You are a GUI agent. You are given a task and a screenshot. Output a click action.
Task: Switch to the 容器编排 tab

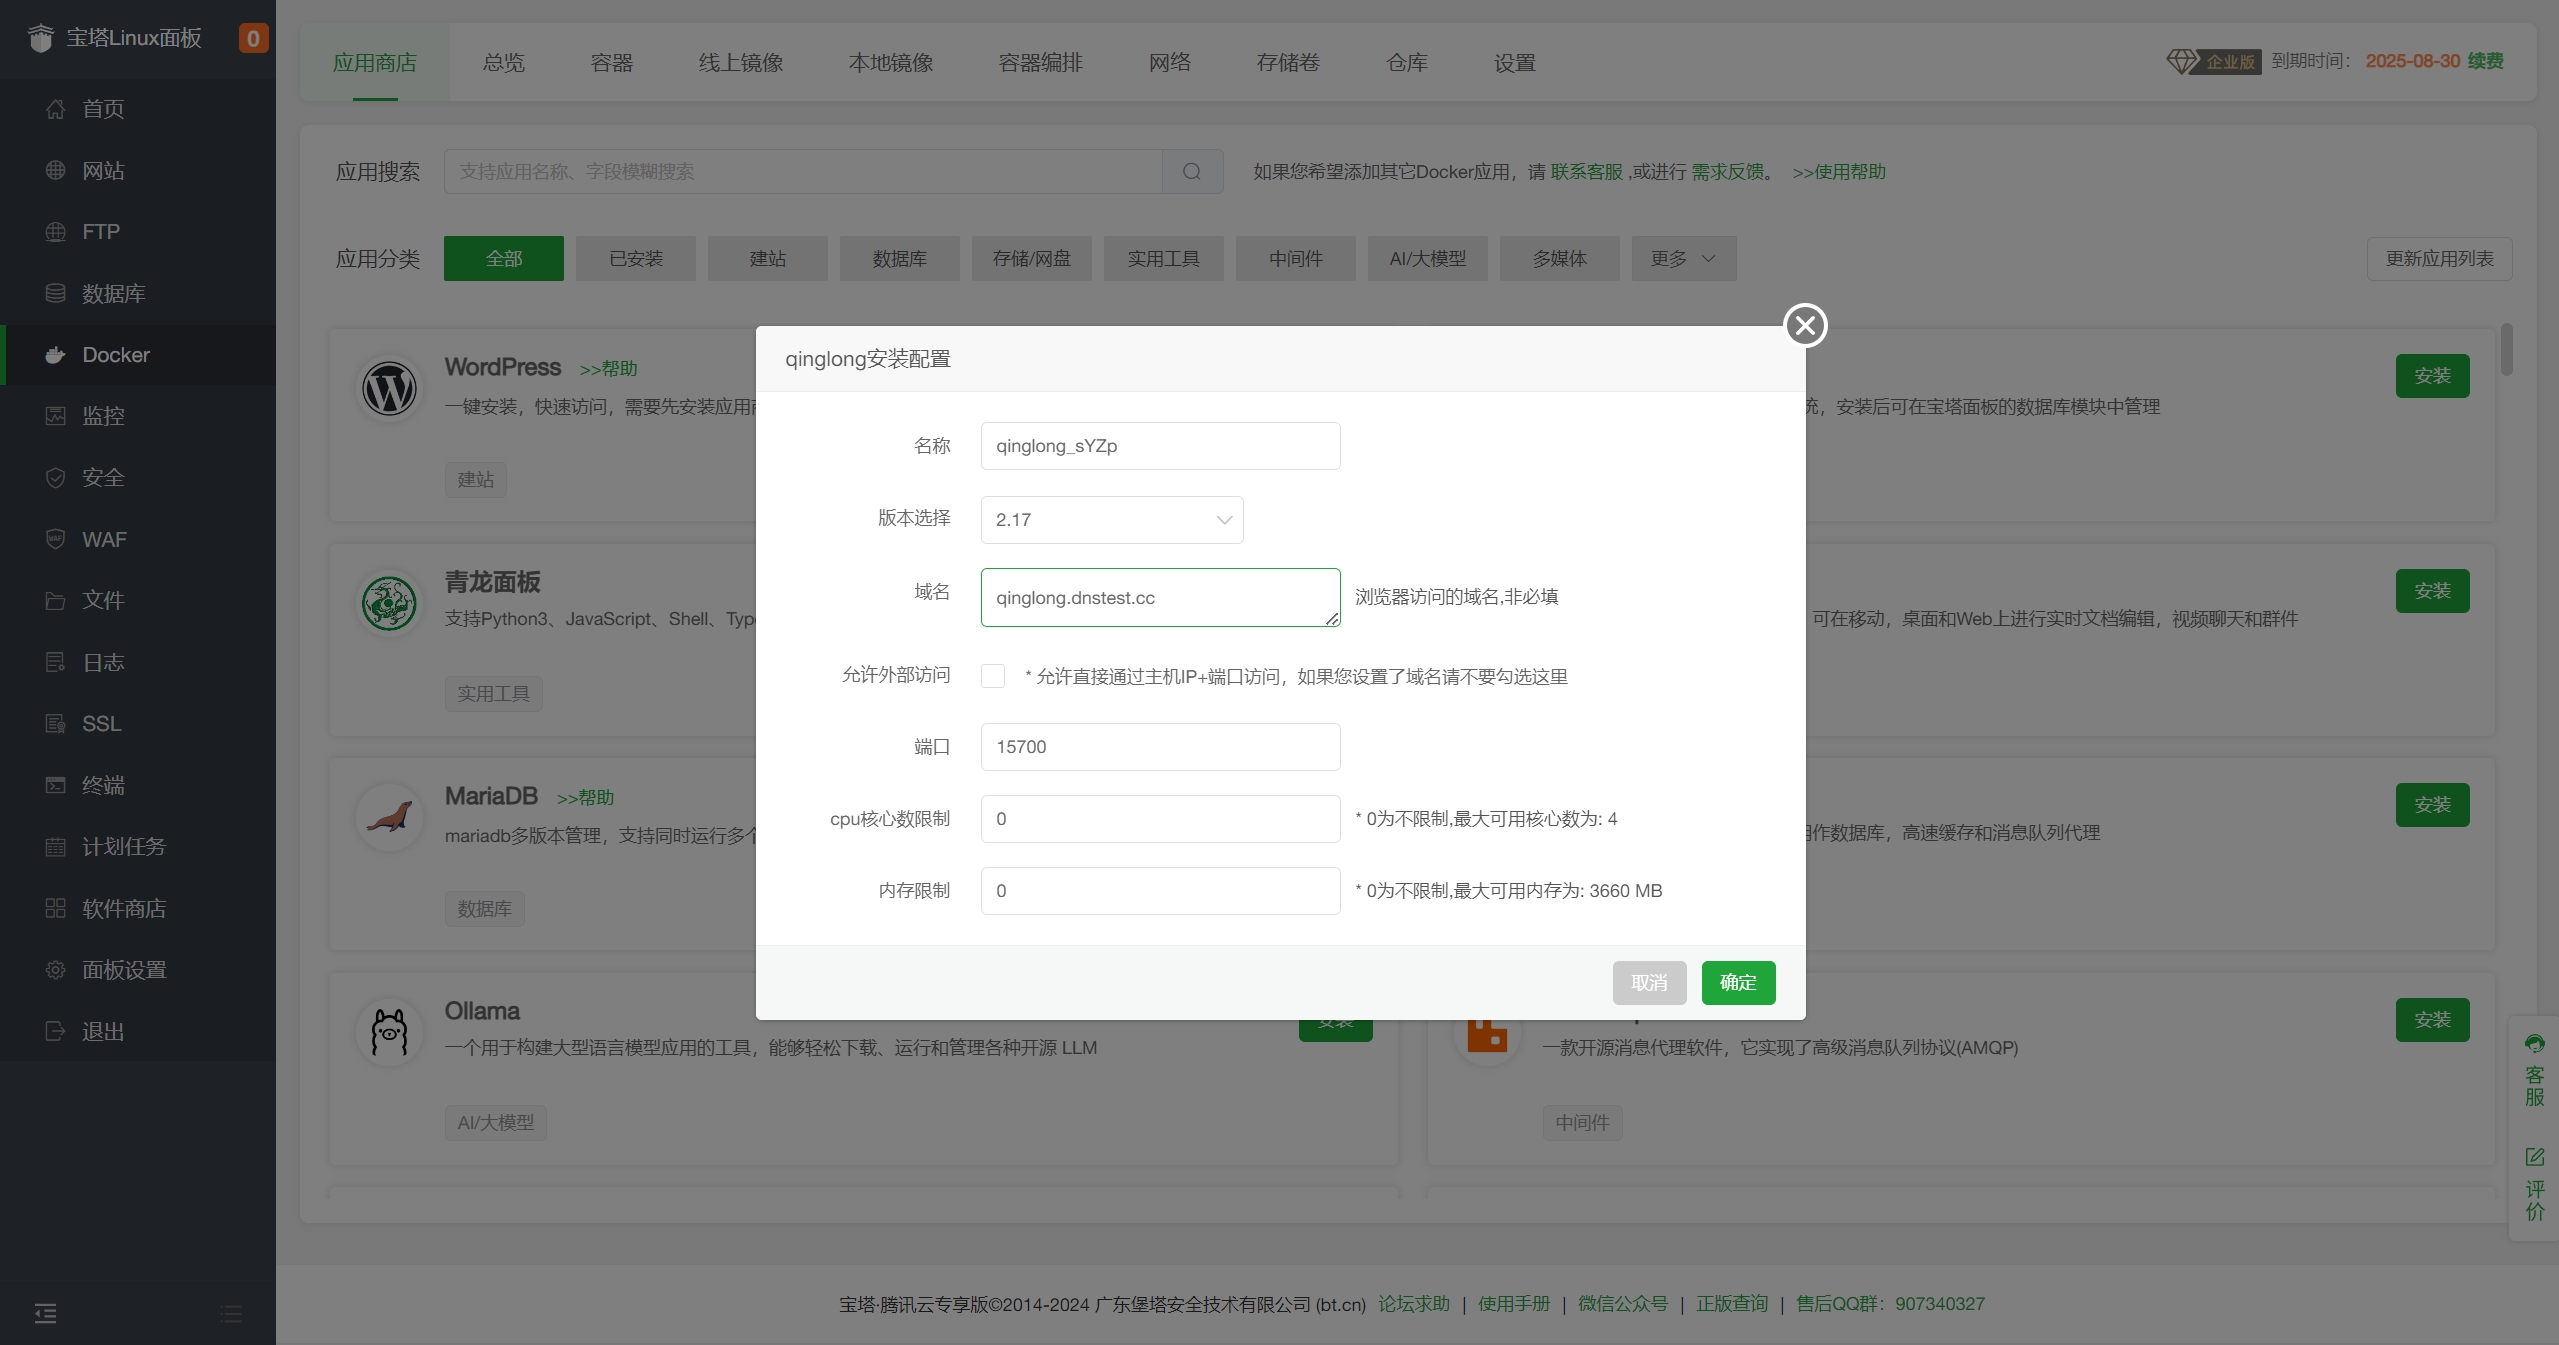tap(1040, 63)
